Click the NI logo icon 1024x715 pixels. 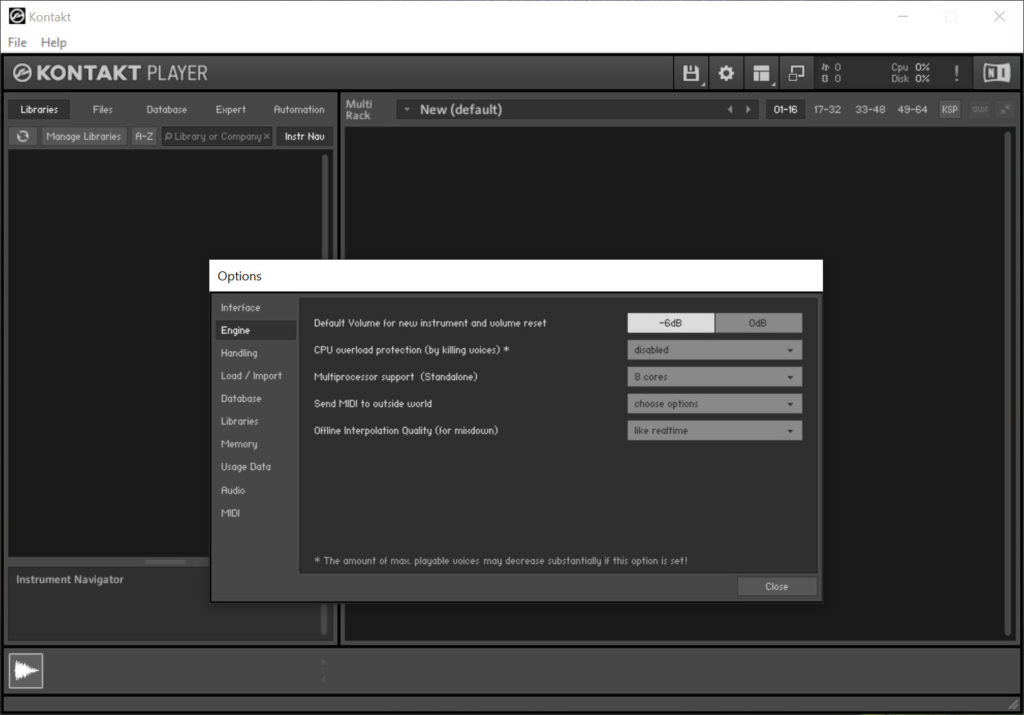[996, 72]
